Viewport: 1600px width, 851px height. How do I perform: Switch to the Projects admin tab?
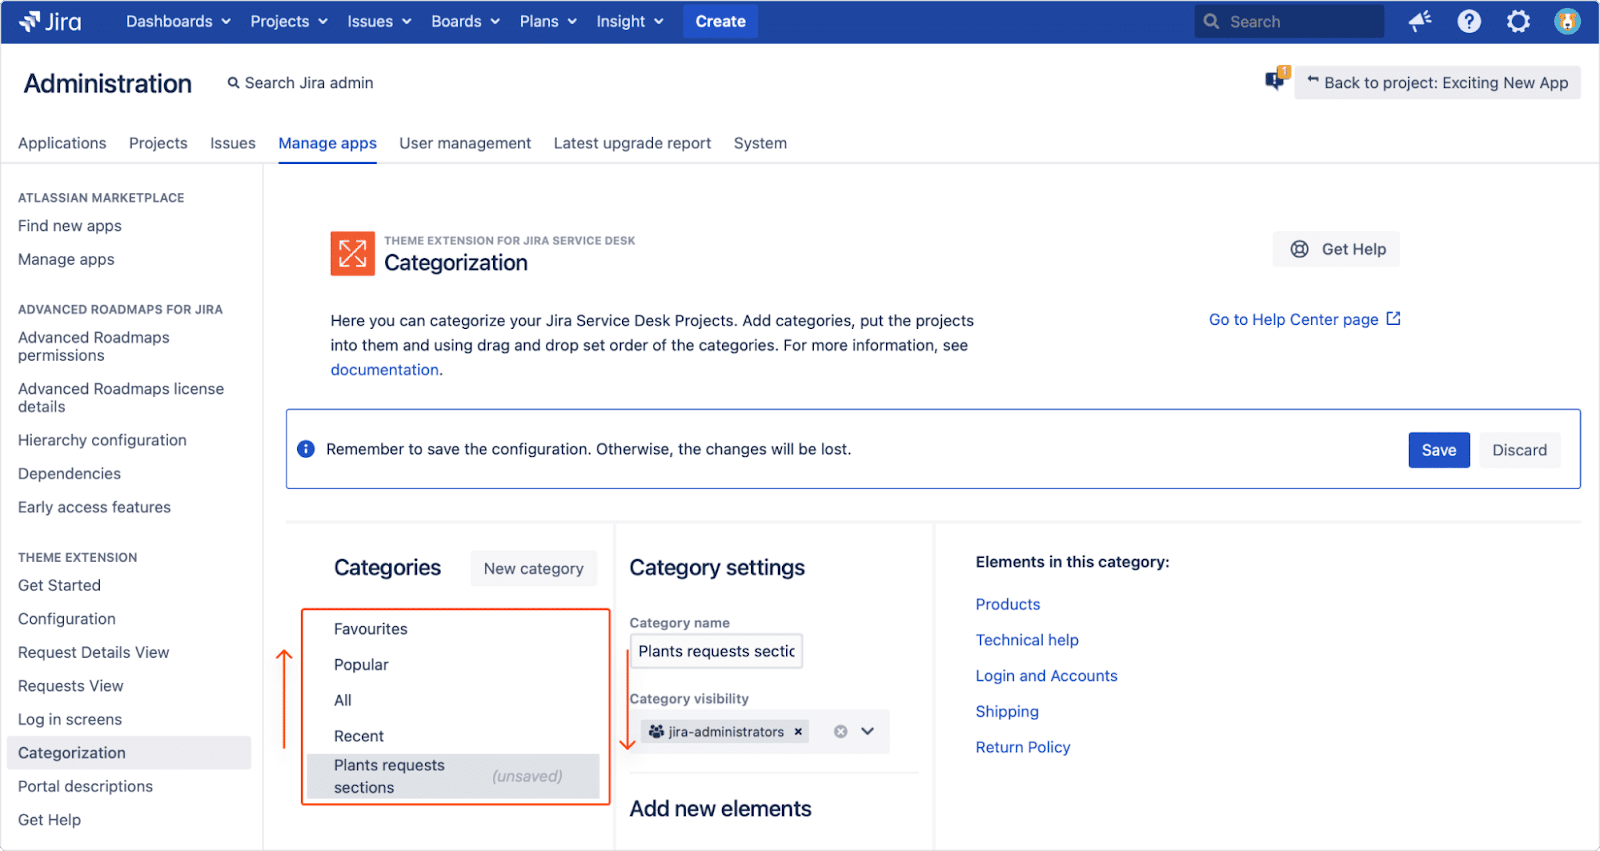[x=158, y=143]
